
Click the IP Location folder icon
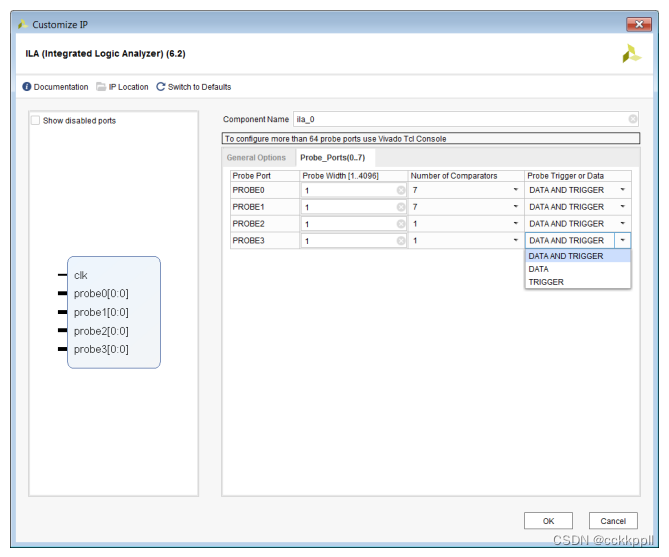click(x=101, y=87)
